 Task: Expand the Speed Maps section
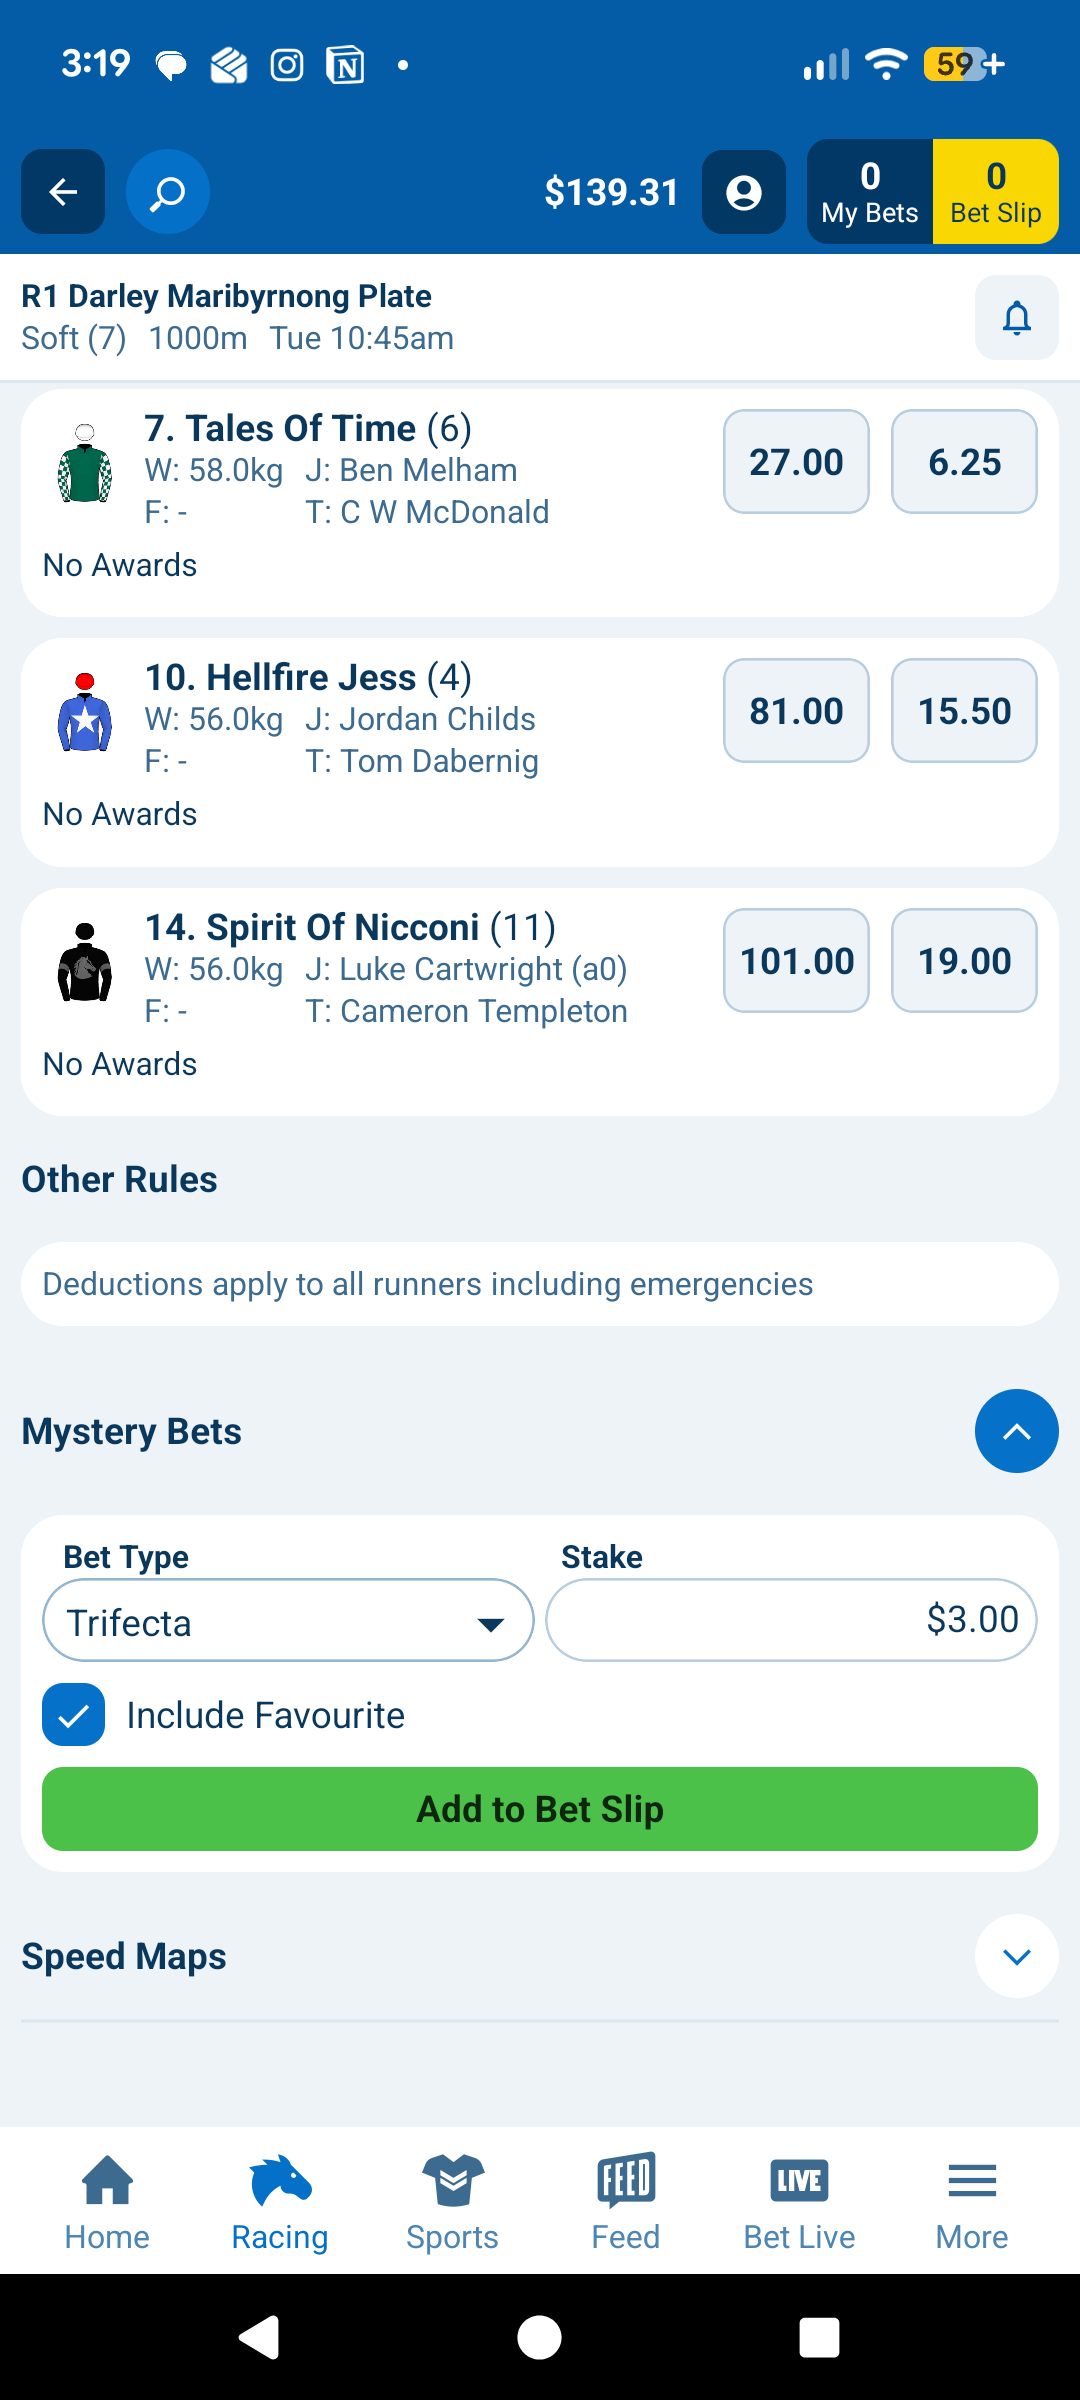coord(1016,1956)
